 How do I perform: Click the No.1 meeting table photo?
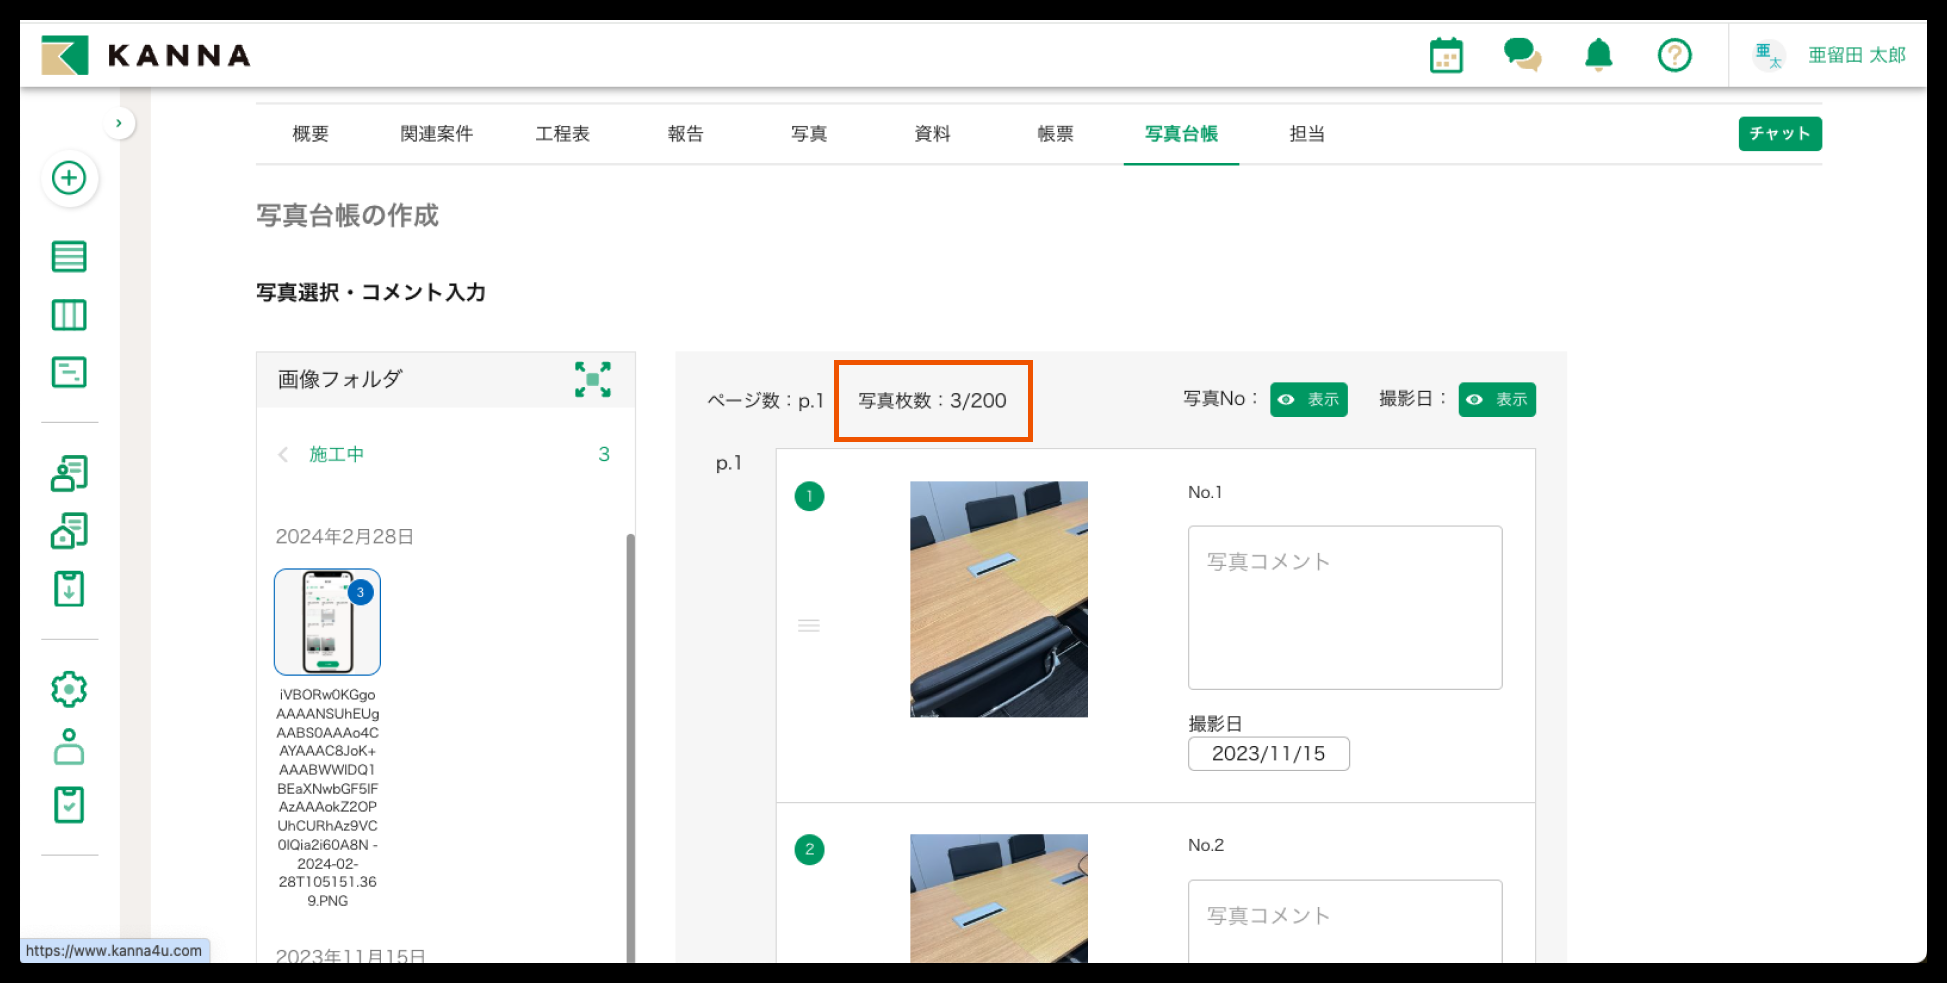coord(999,600)
